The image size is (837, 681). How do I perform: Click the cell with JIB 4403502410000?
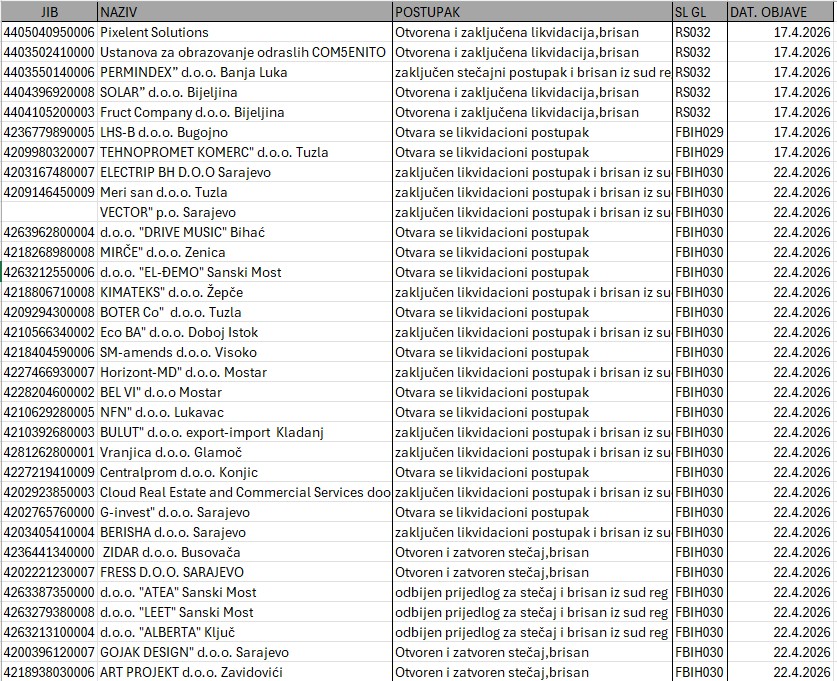point(49,52)
